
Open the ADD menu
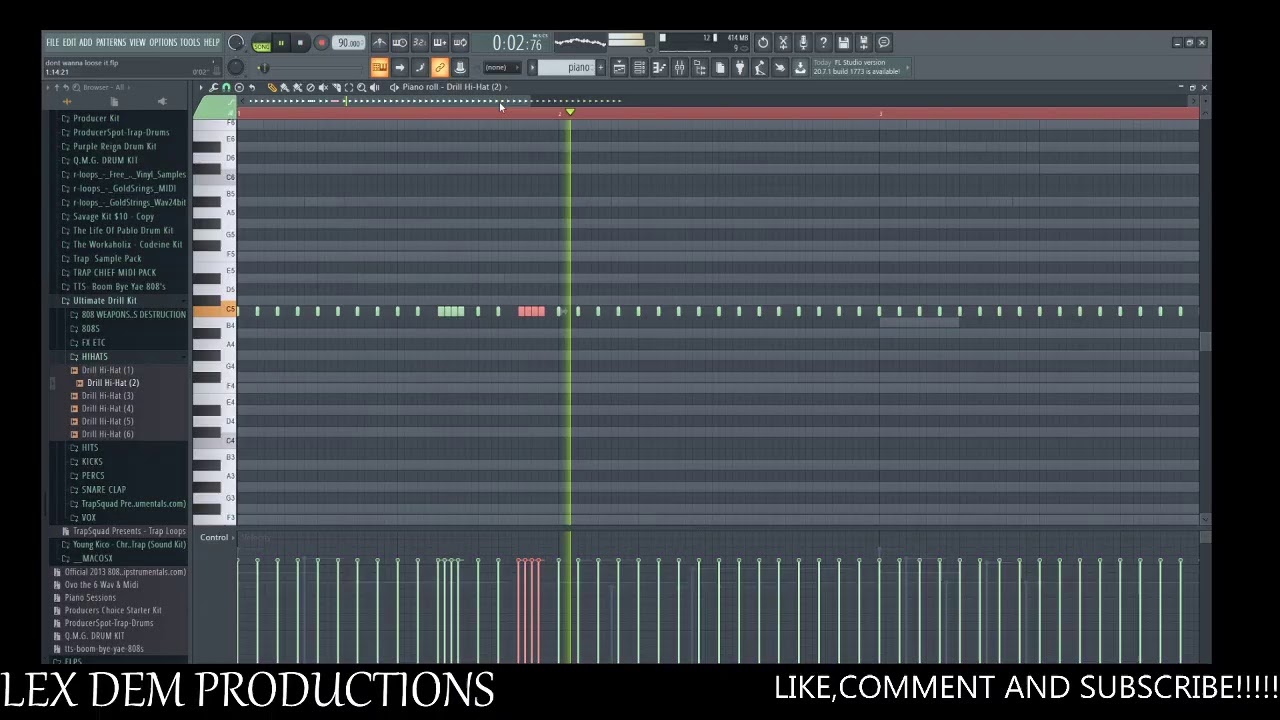tap(86, 42)
